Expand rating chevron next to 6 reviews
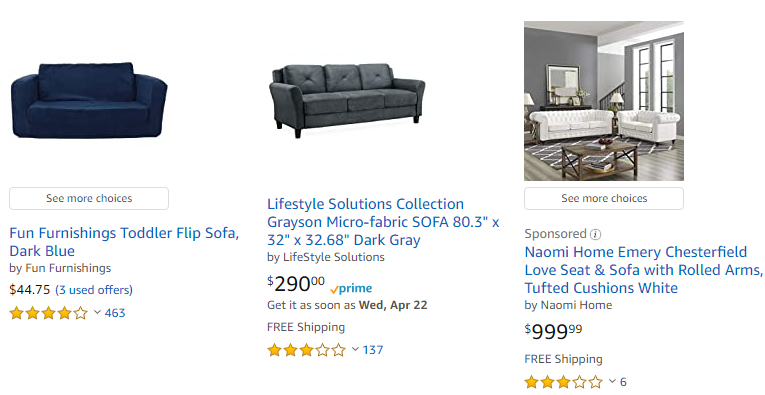Image resolution: width=765 pixels, height=395 pixels. tap(612, 381)
